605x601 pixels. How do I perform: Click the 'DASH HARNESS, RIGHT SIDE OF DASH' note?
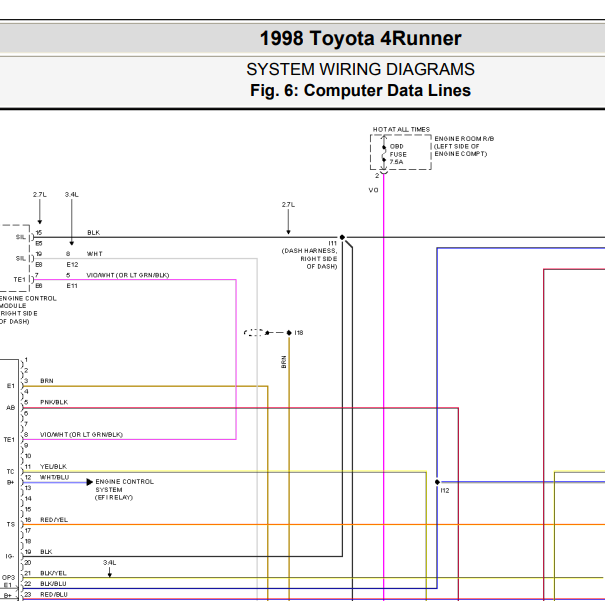pyautogui.click(x=309, y=259)
